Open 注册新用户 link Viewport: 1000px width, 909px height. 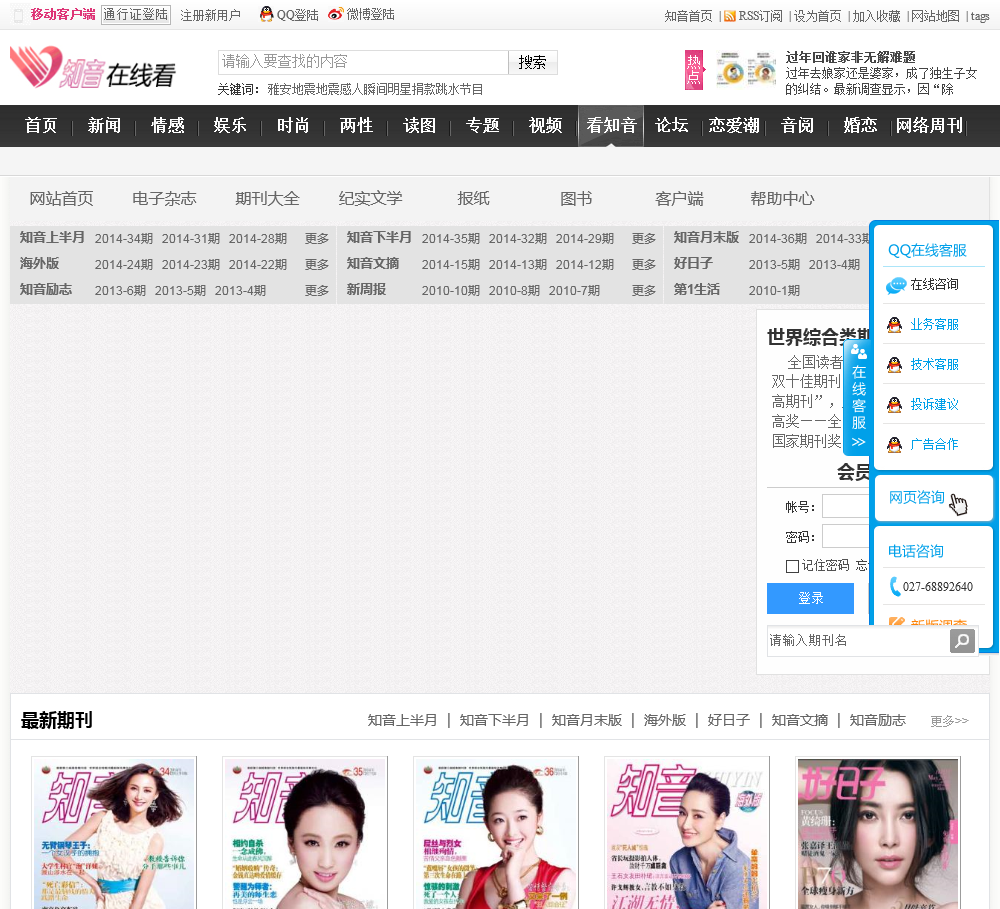(210, 15)
